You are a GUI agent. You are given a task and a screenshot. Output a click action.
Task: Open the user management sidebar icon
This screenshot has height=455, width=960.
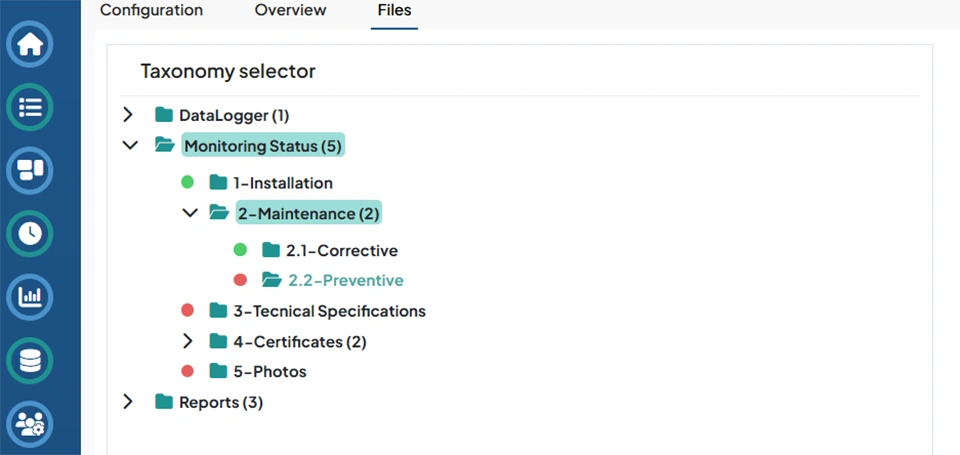[30, 423]
